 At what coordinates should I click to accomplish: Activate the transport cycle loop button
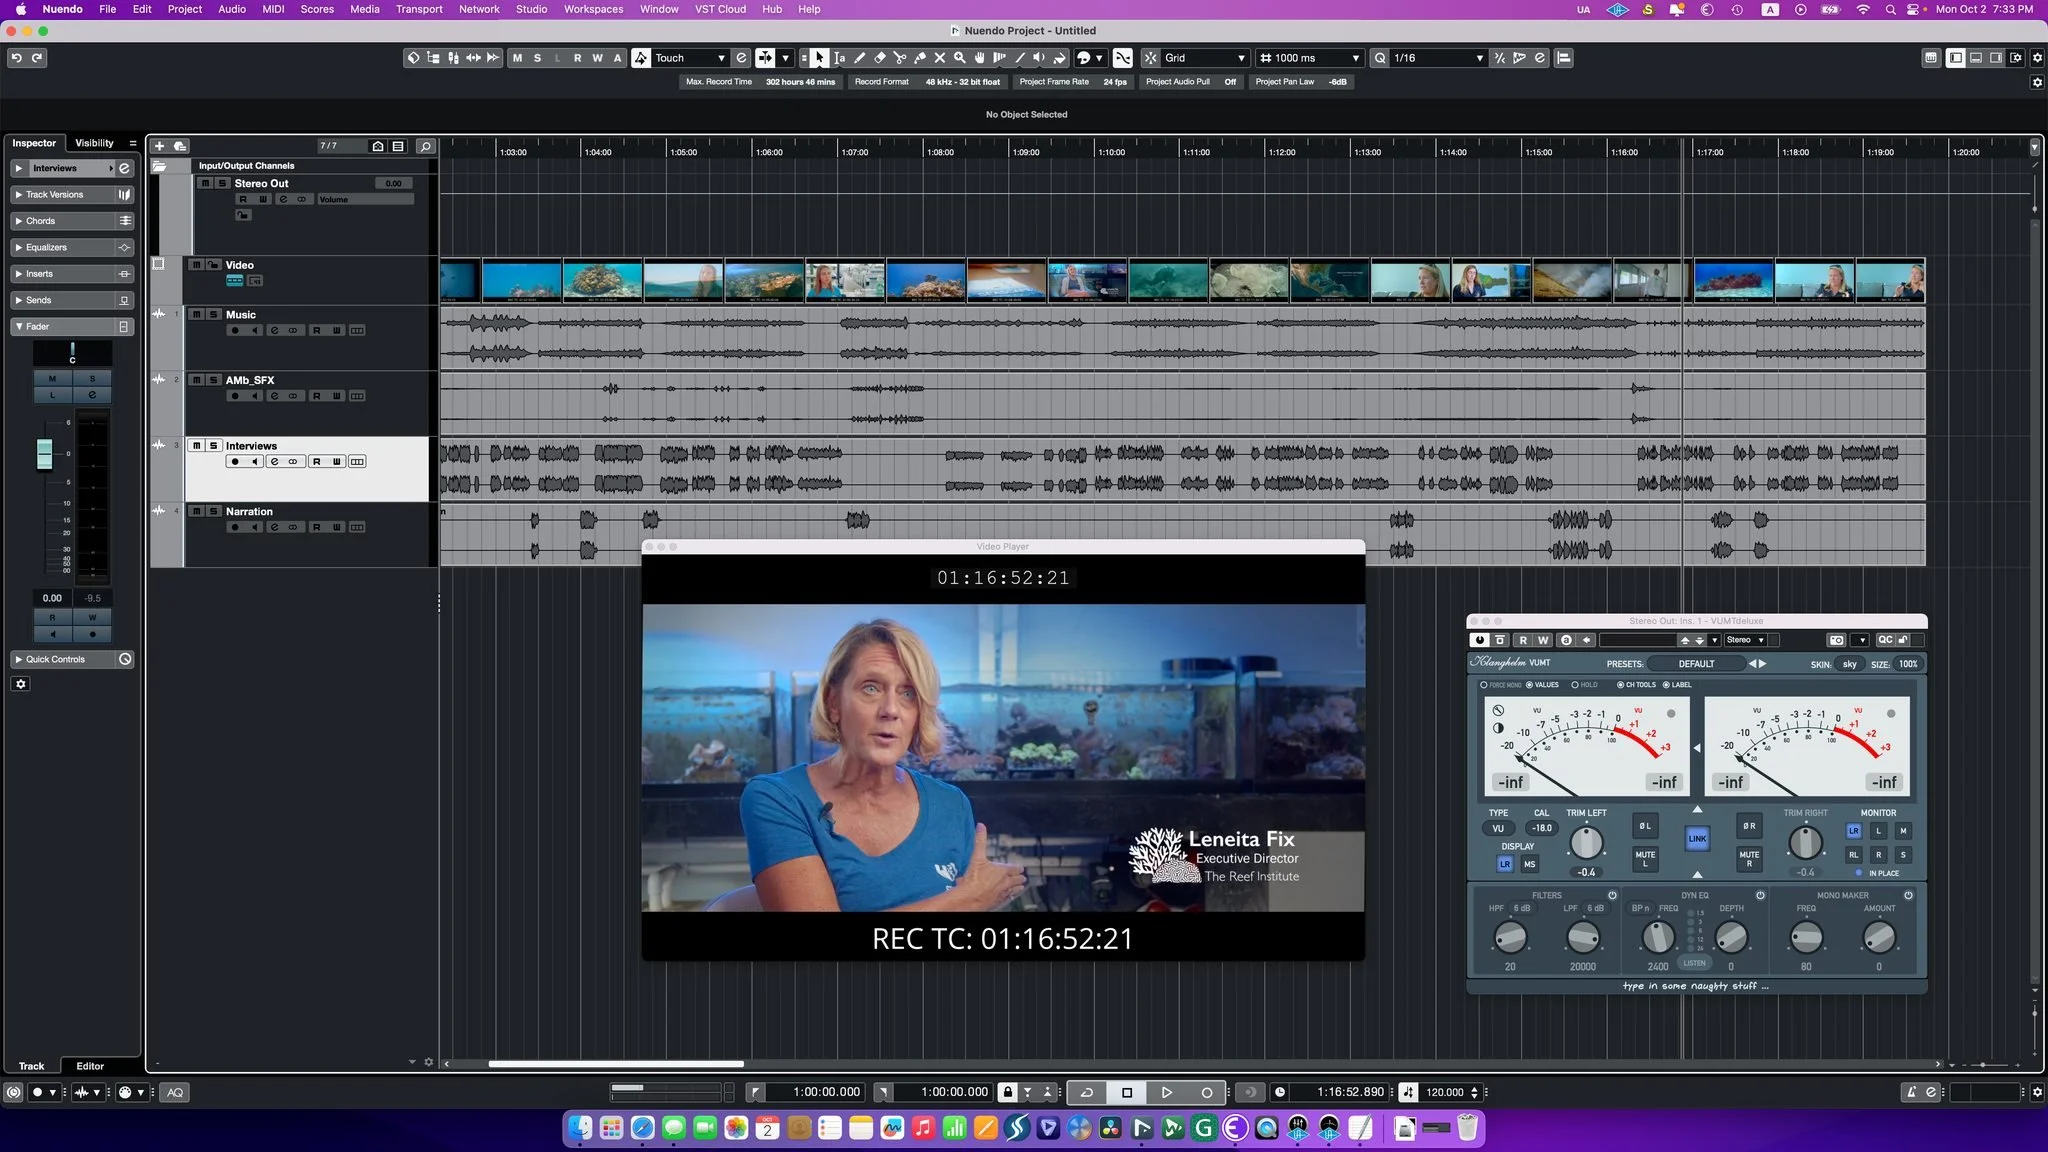pyautogui.click(x=1087, y=1092)
